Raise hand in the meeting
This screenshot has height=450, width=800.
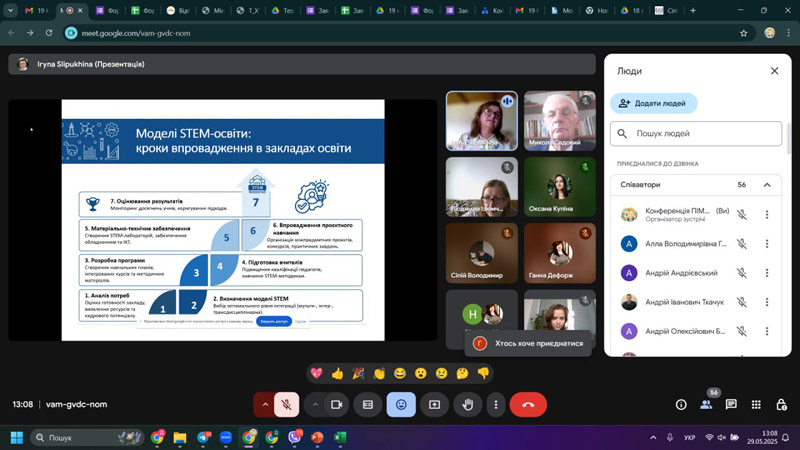click(467, 404)
